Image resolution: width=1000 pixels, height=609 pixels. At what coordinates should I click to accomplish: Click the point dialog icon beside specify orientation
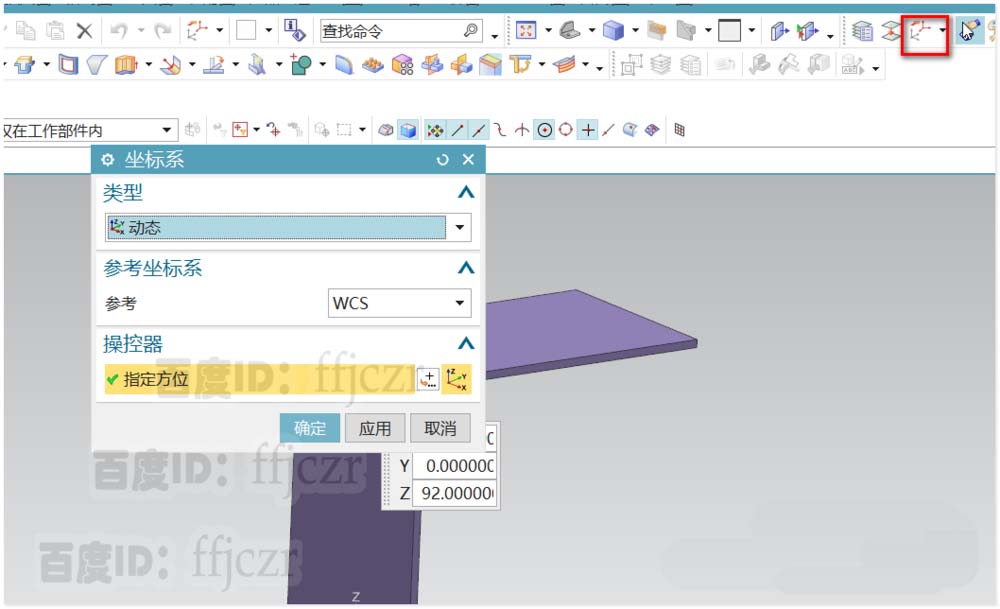click(429, 379)
